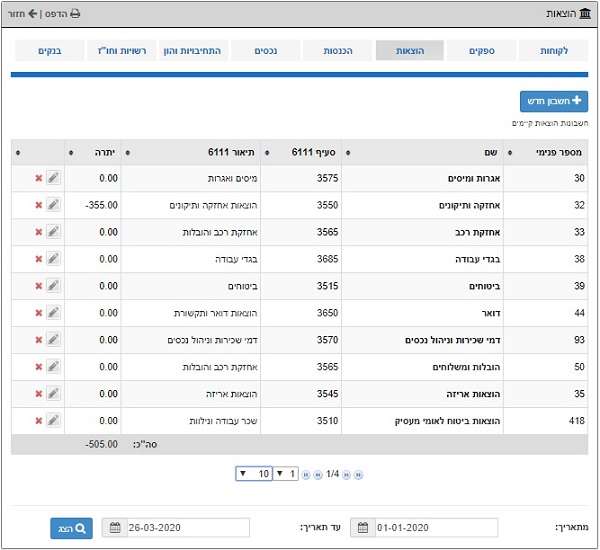Sort by the מספר פנימי column
Screen dimensions: 600x550
(x=546, y=152)
